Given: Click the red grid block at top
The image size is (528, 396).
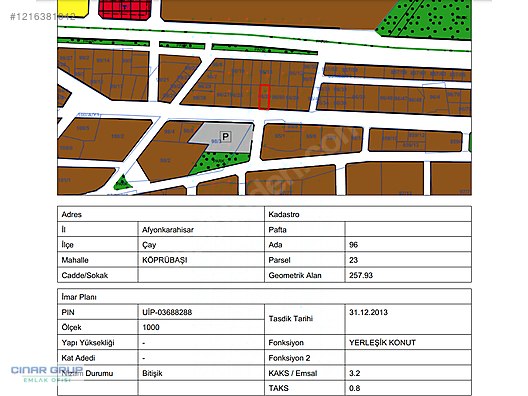Looking at the screenshot, I should (125, 9).
